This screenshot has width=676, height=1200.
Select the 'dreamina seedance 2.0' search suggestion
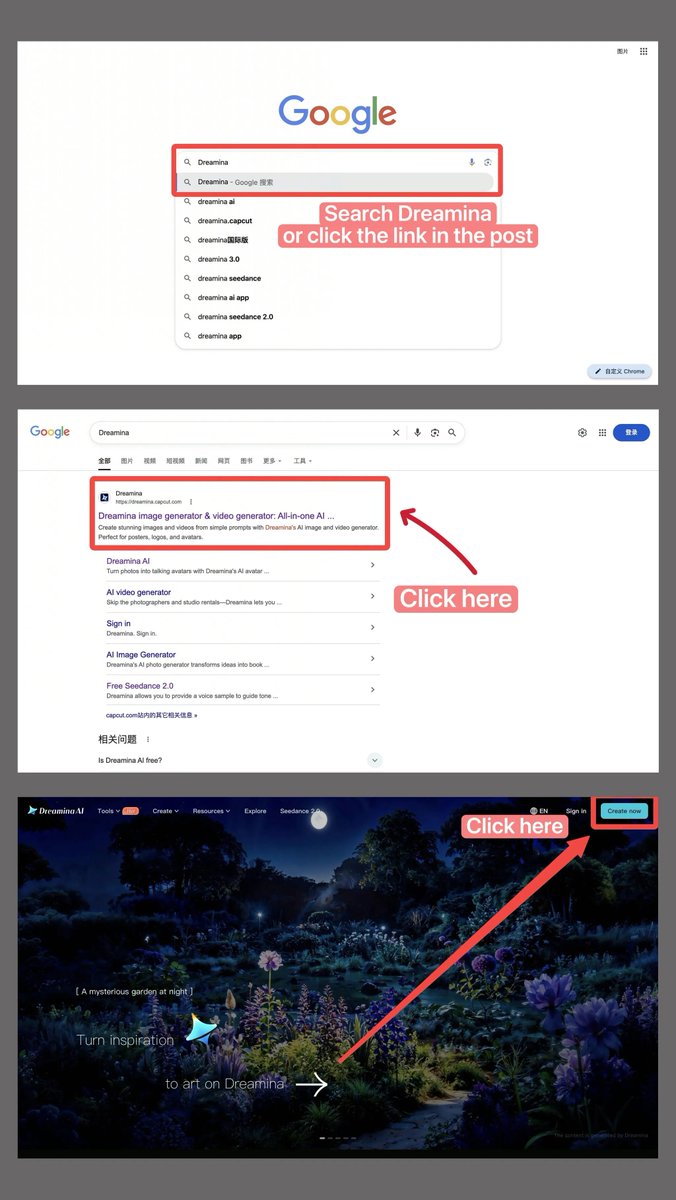click(x=235, y=316)
